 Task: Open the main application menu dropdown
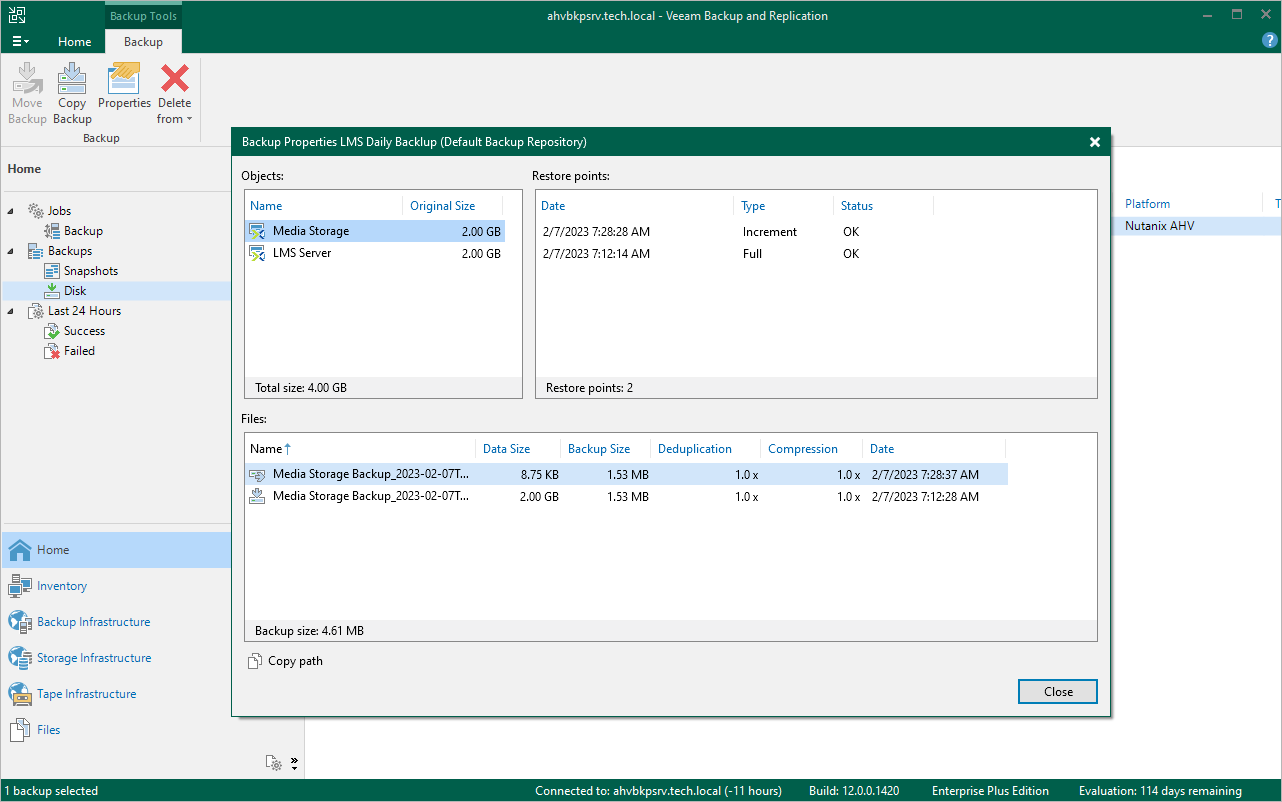click(20, 42)
